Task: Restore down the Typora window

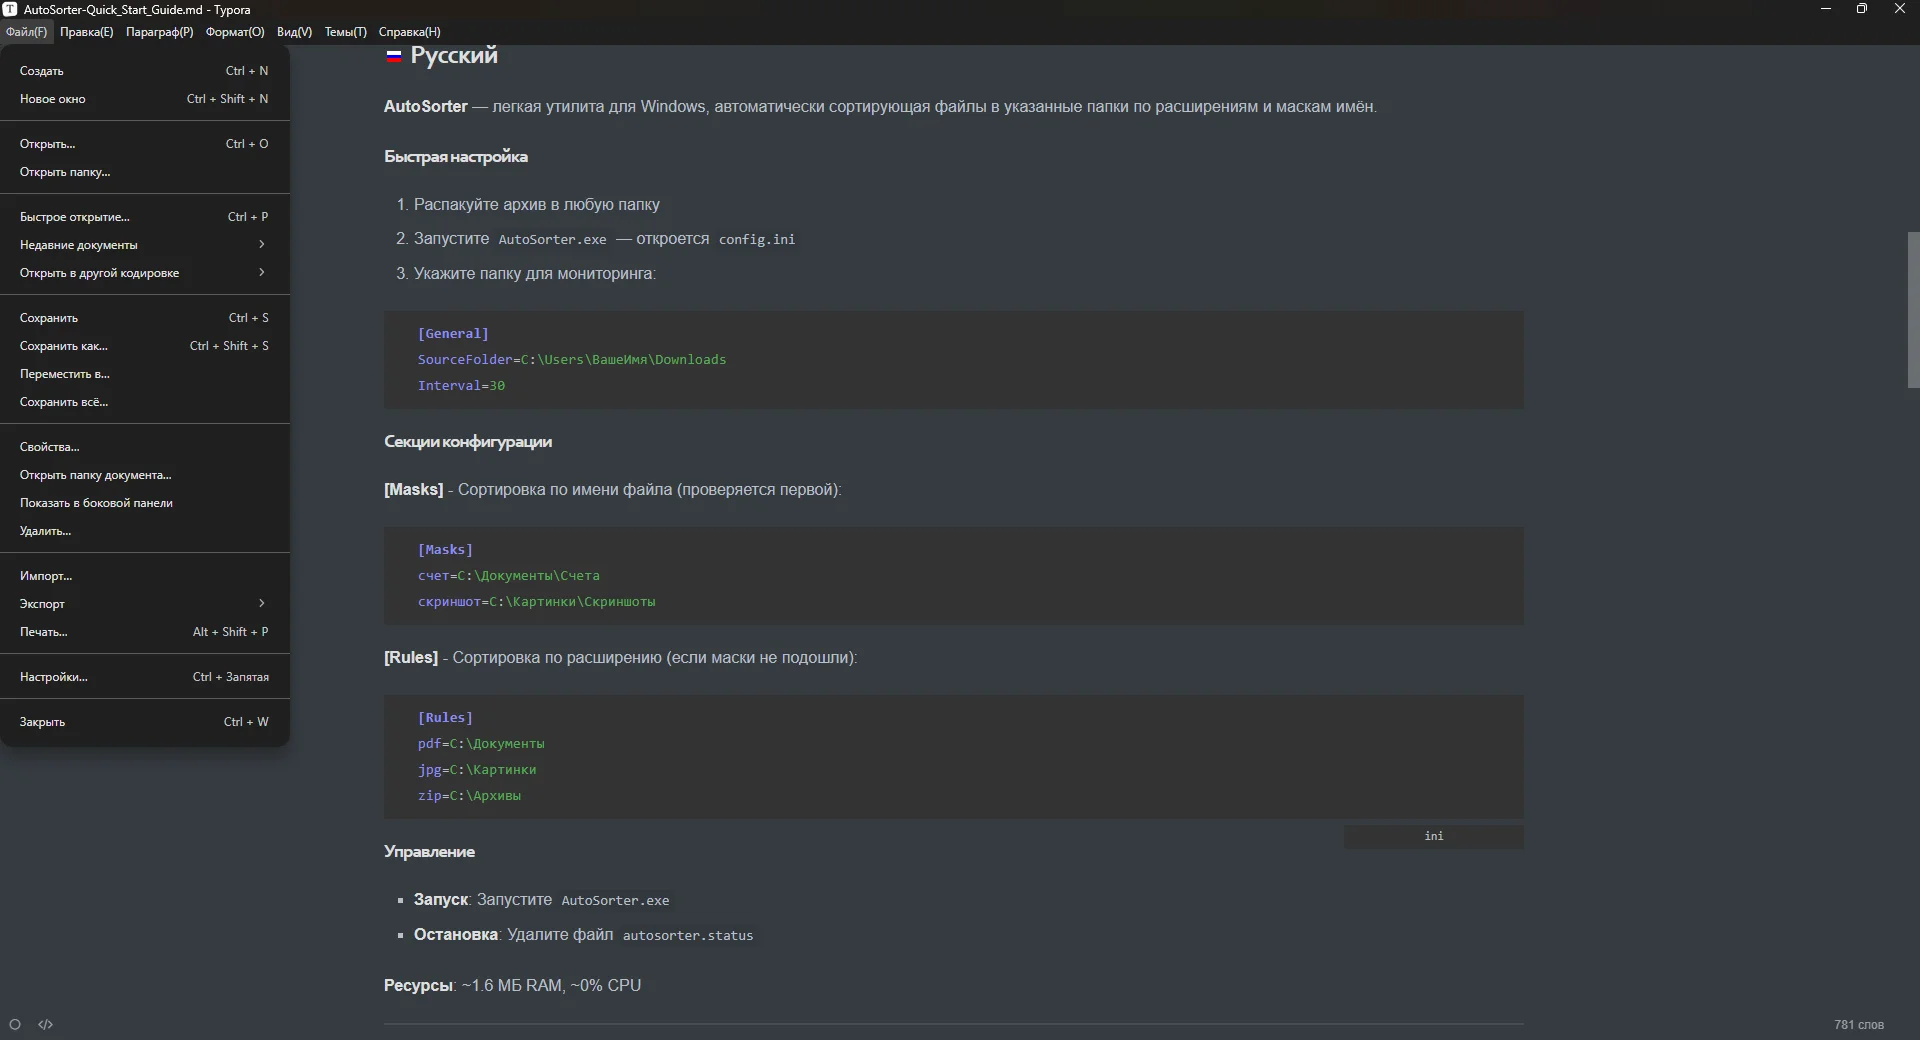Action: [x=1861, y=9]
